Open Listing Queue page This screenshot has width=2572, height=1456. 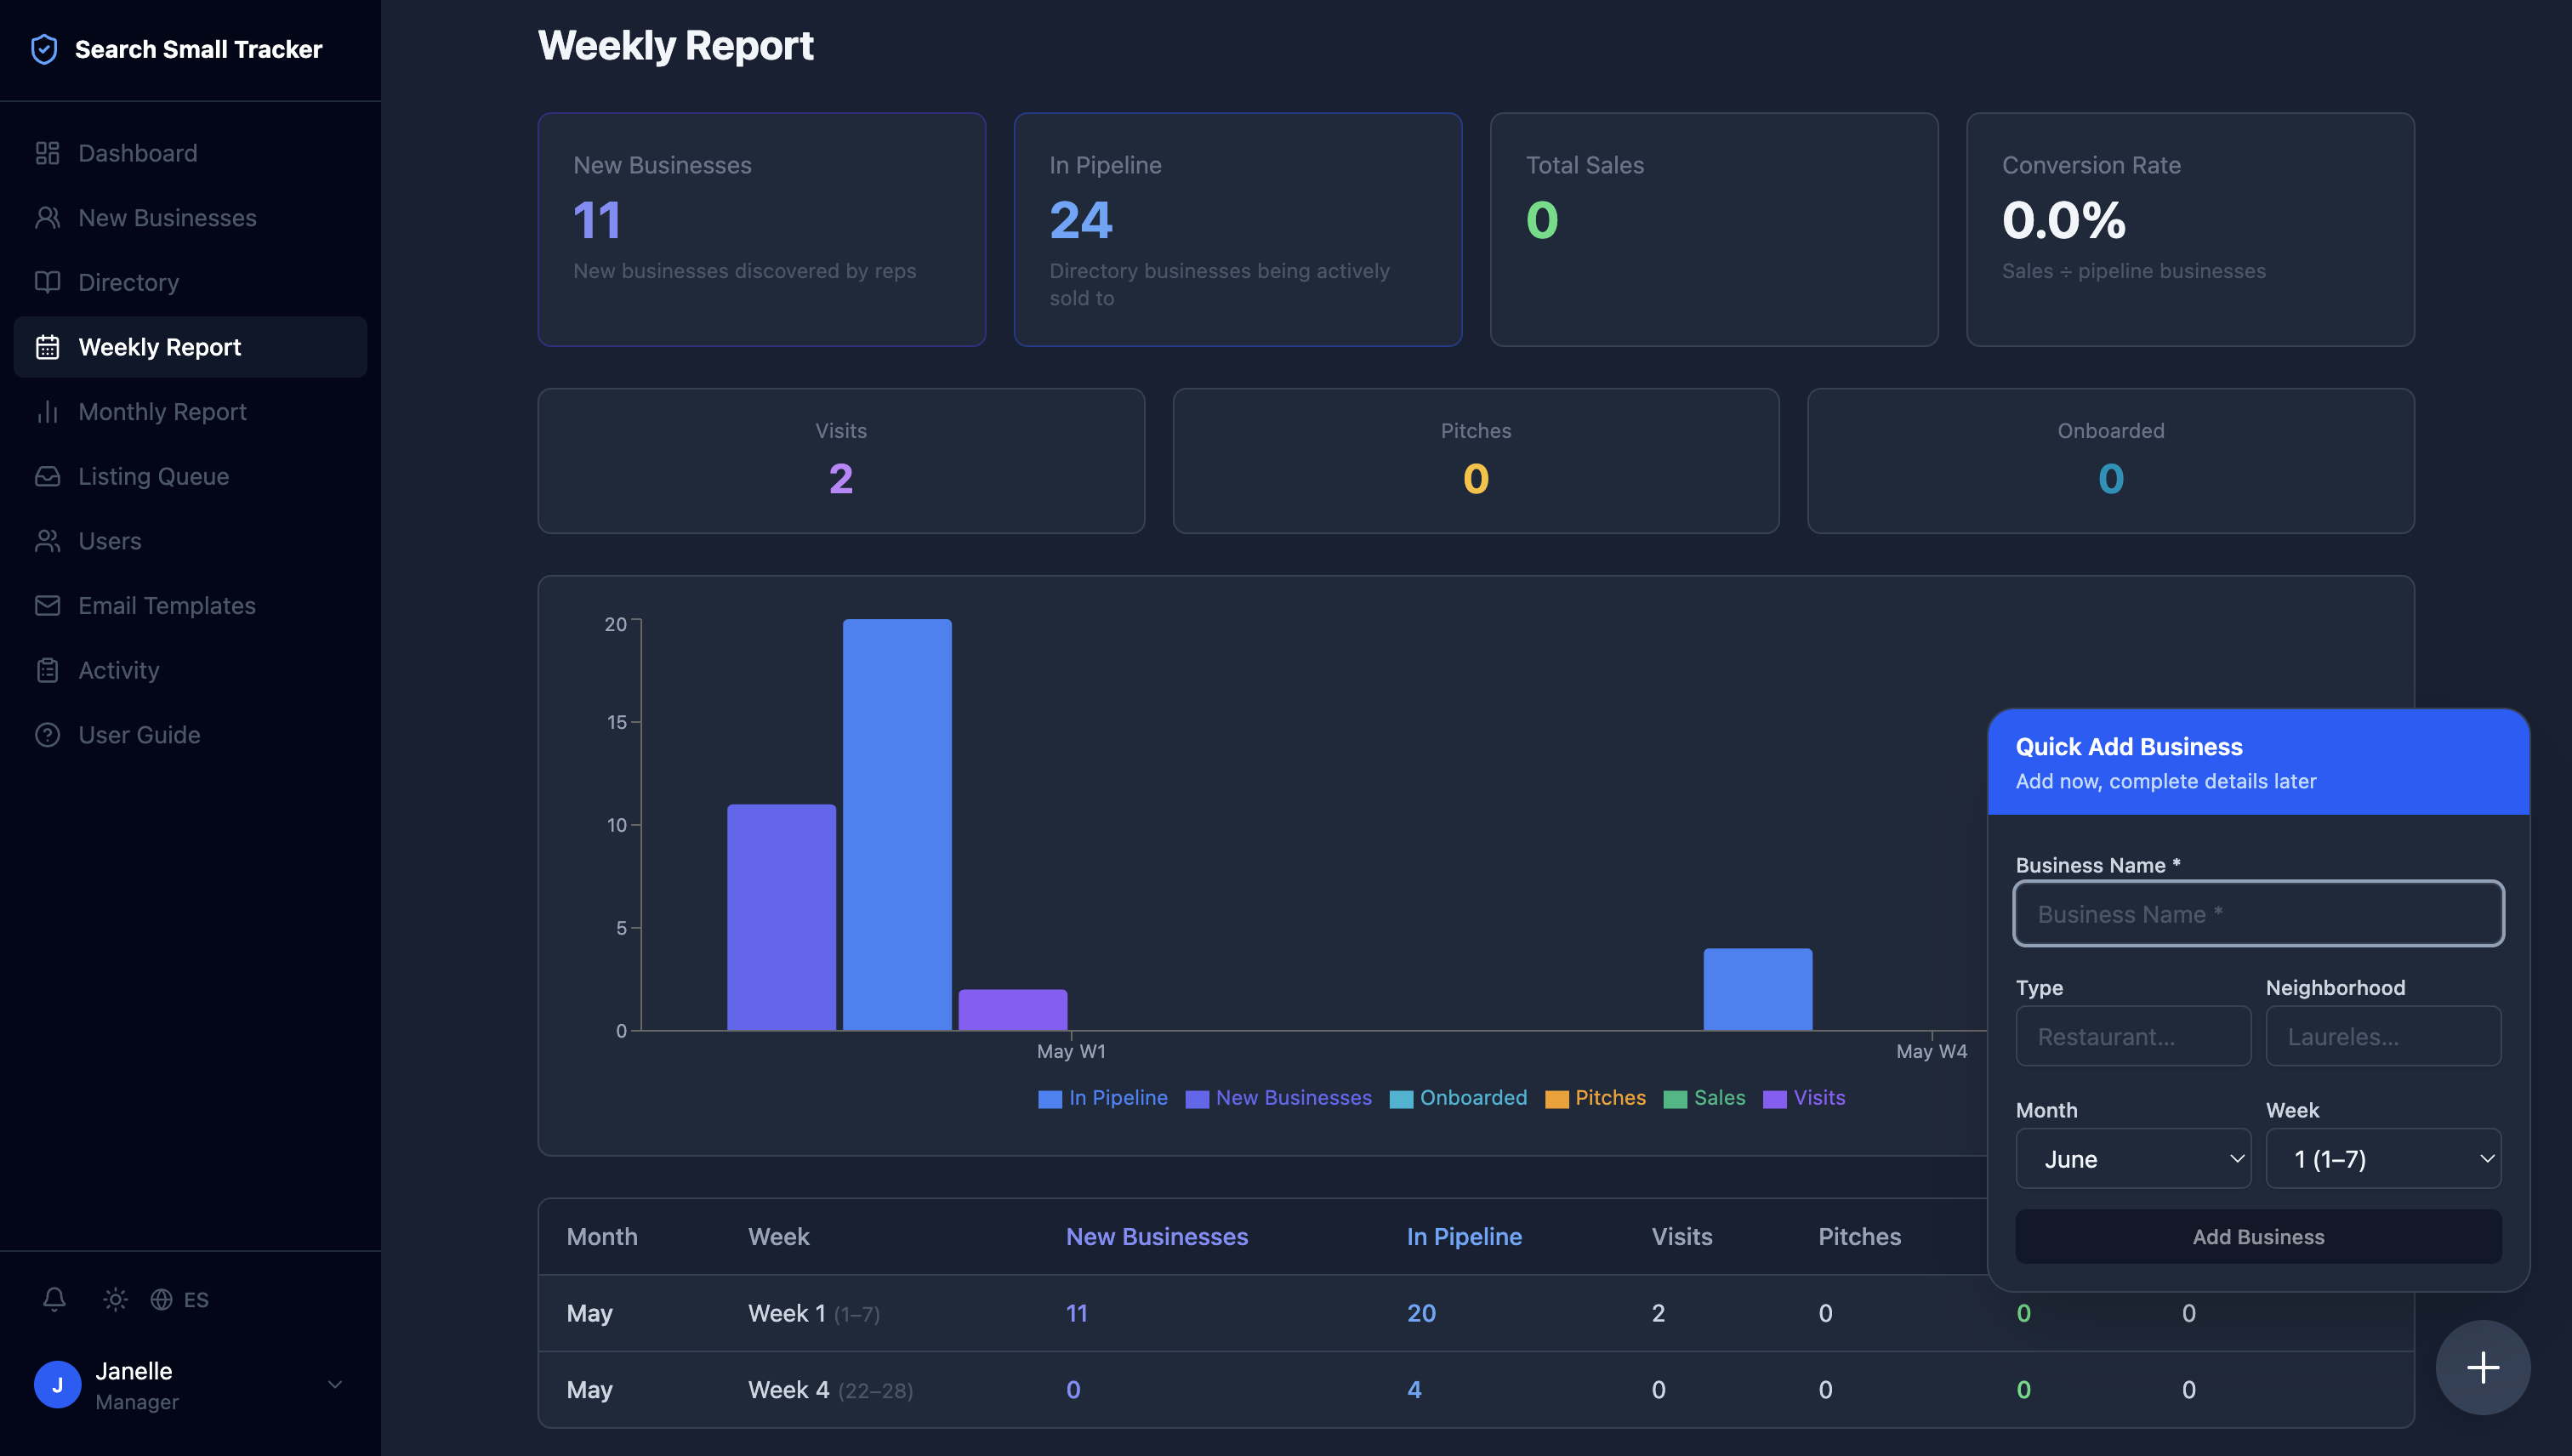[x=190, y=476]
